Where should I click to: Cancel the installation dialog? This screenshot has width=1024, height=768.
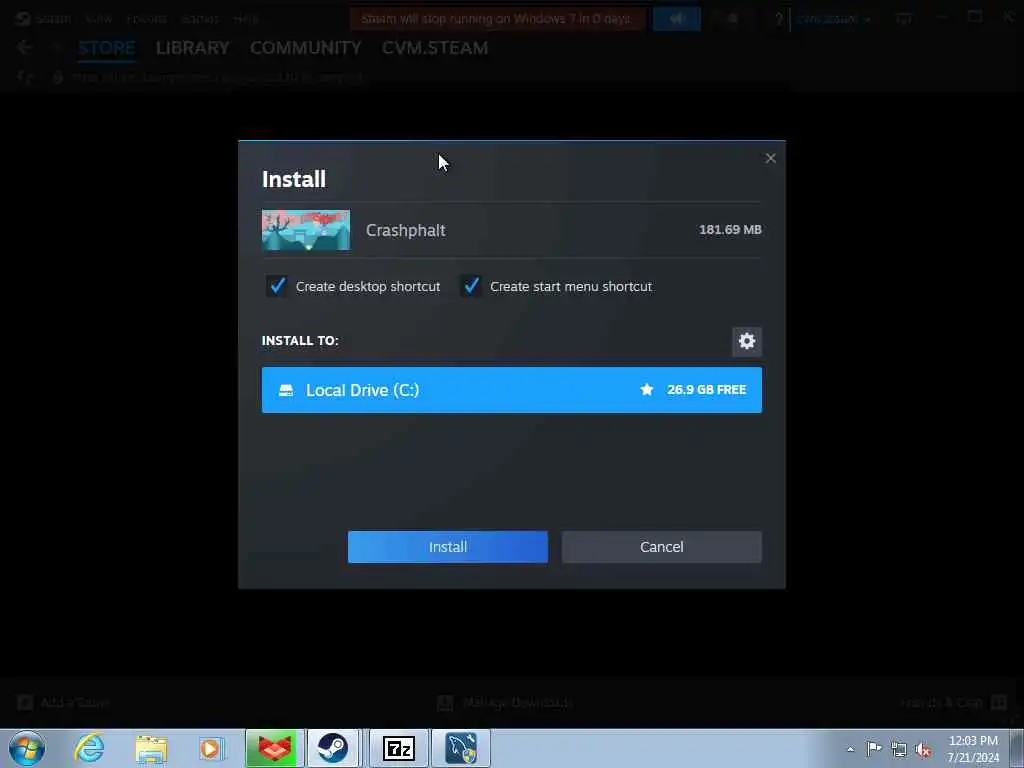coord(662,547)
